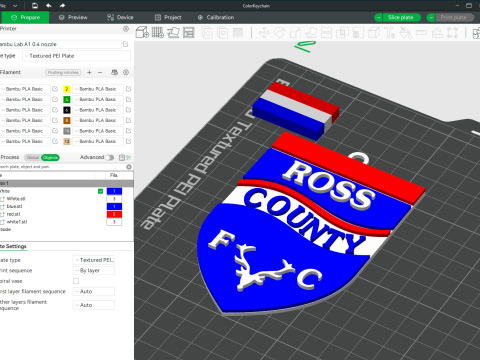Screen dimensions: 480x360
Task: Select white1.stl in object list
Action: (x=17, y=222)
